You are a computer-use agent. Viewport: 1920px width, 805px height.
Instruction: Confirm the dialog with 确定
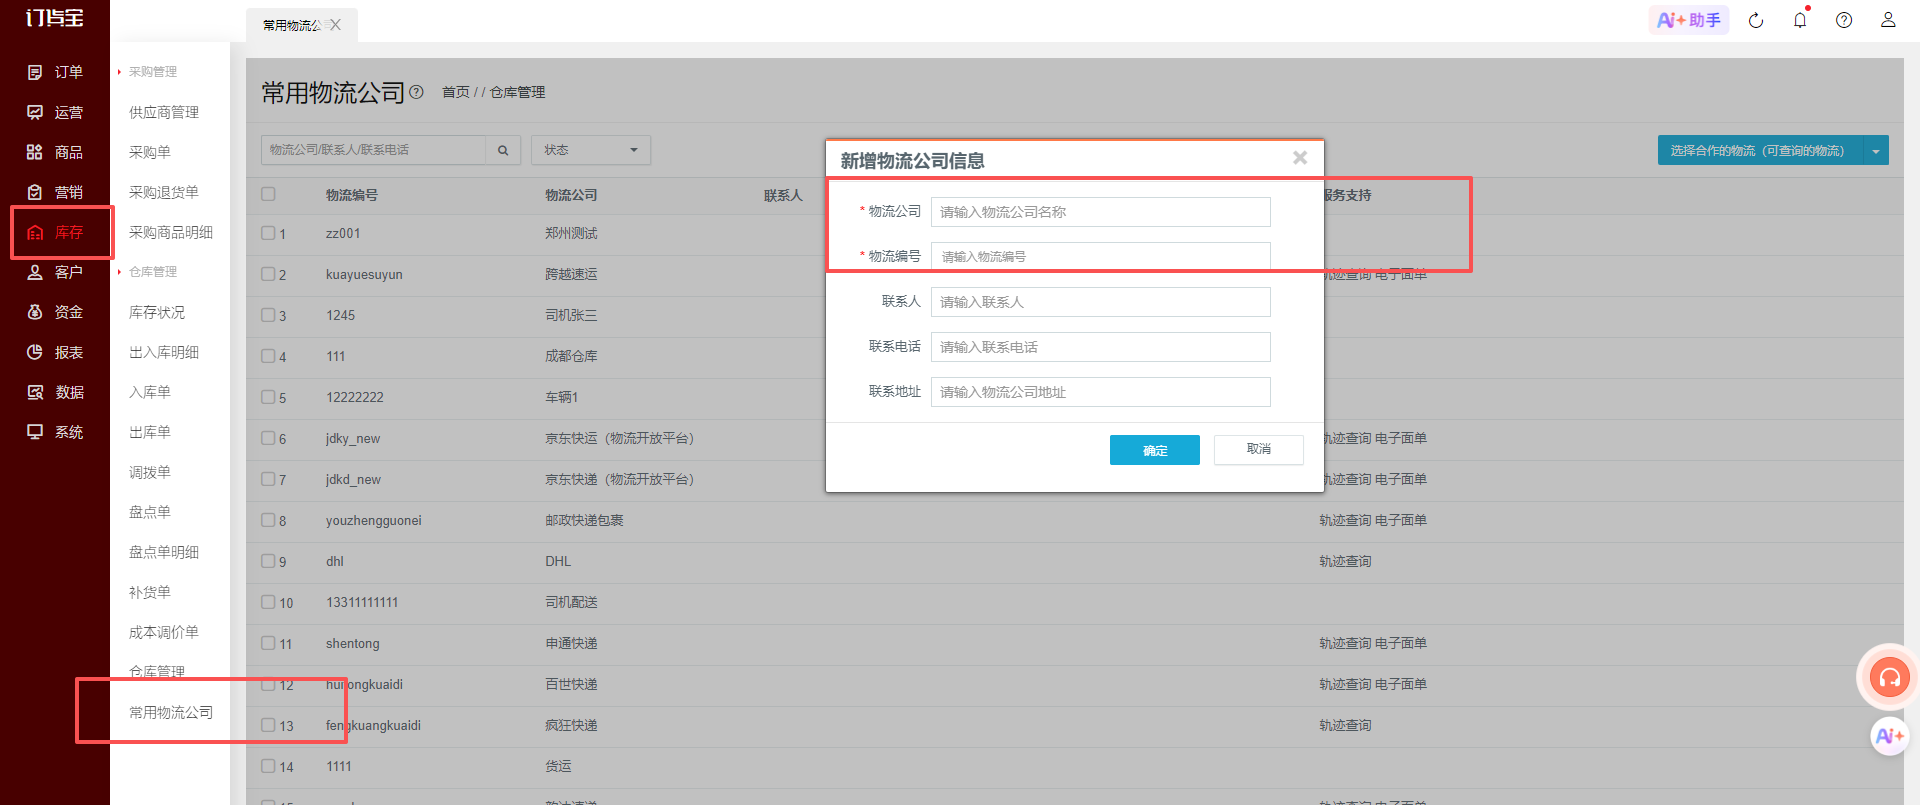click(x=1155, y=450)
